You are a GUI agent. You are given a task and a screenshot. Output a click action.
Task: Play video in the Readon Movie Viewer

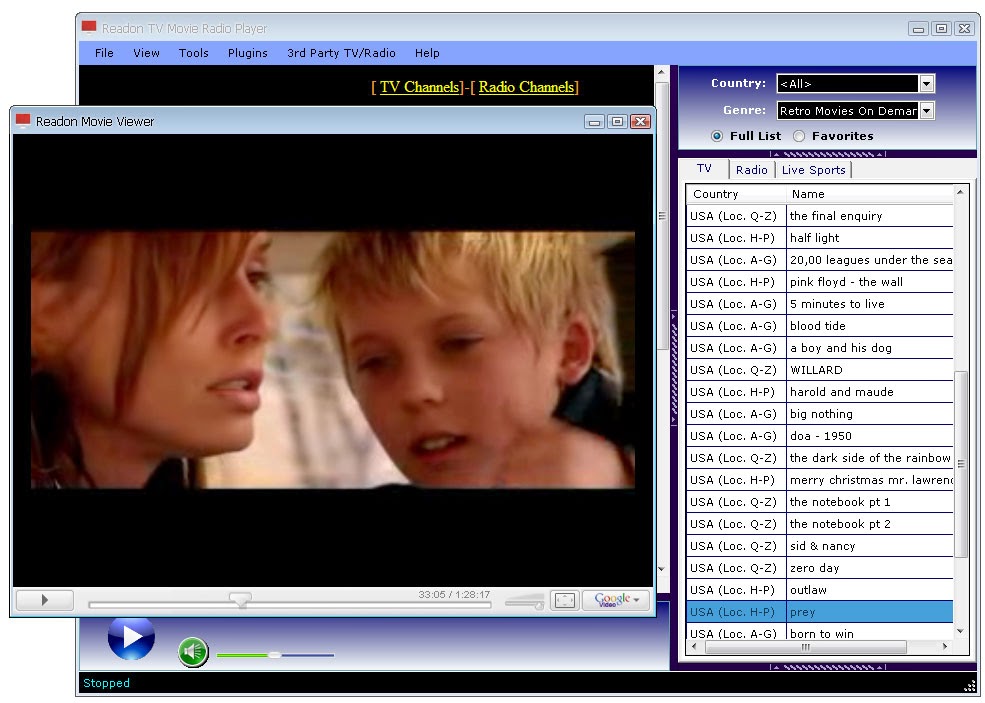pyautogui.click(x=44, y=600)
